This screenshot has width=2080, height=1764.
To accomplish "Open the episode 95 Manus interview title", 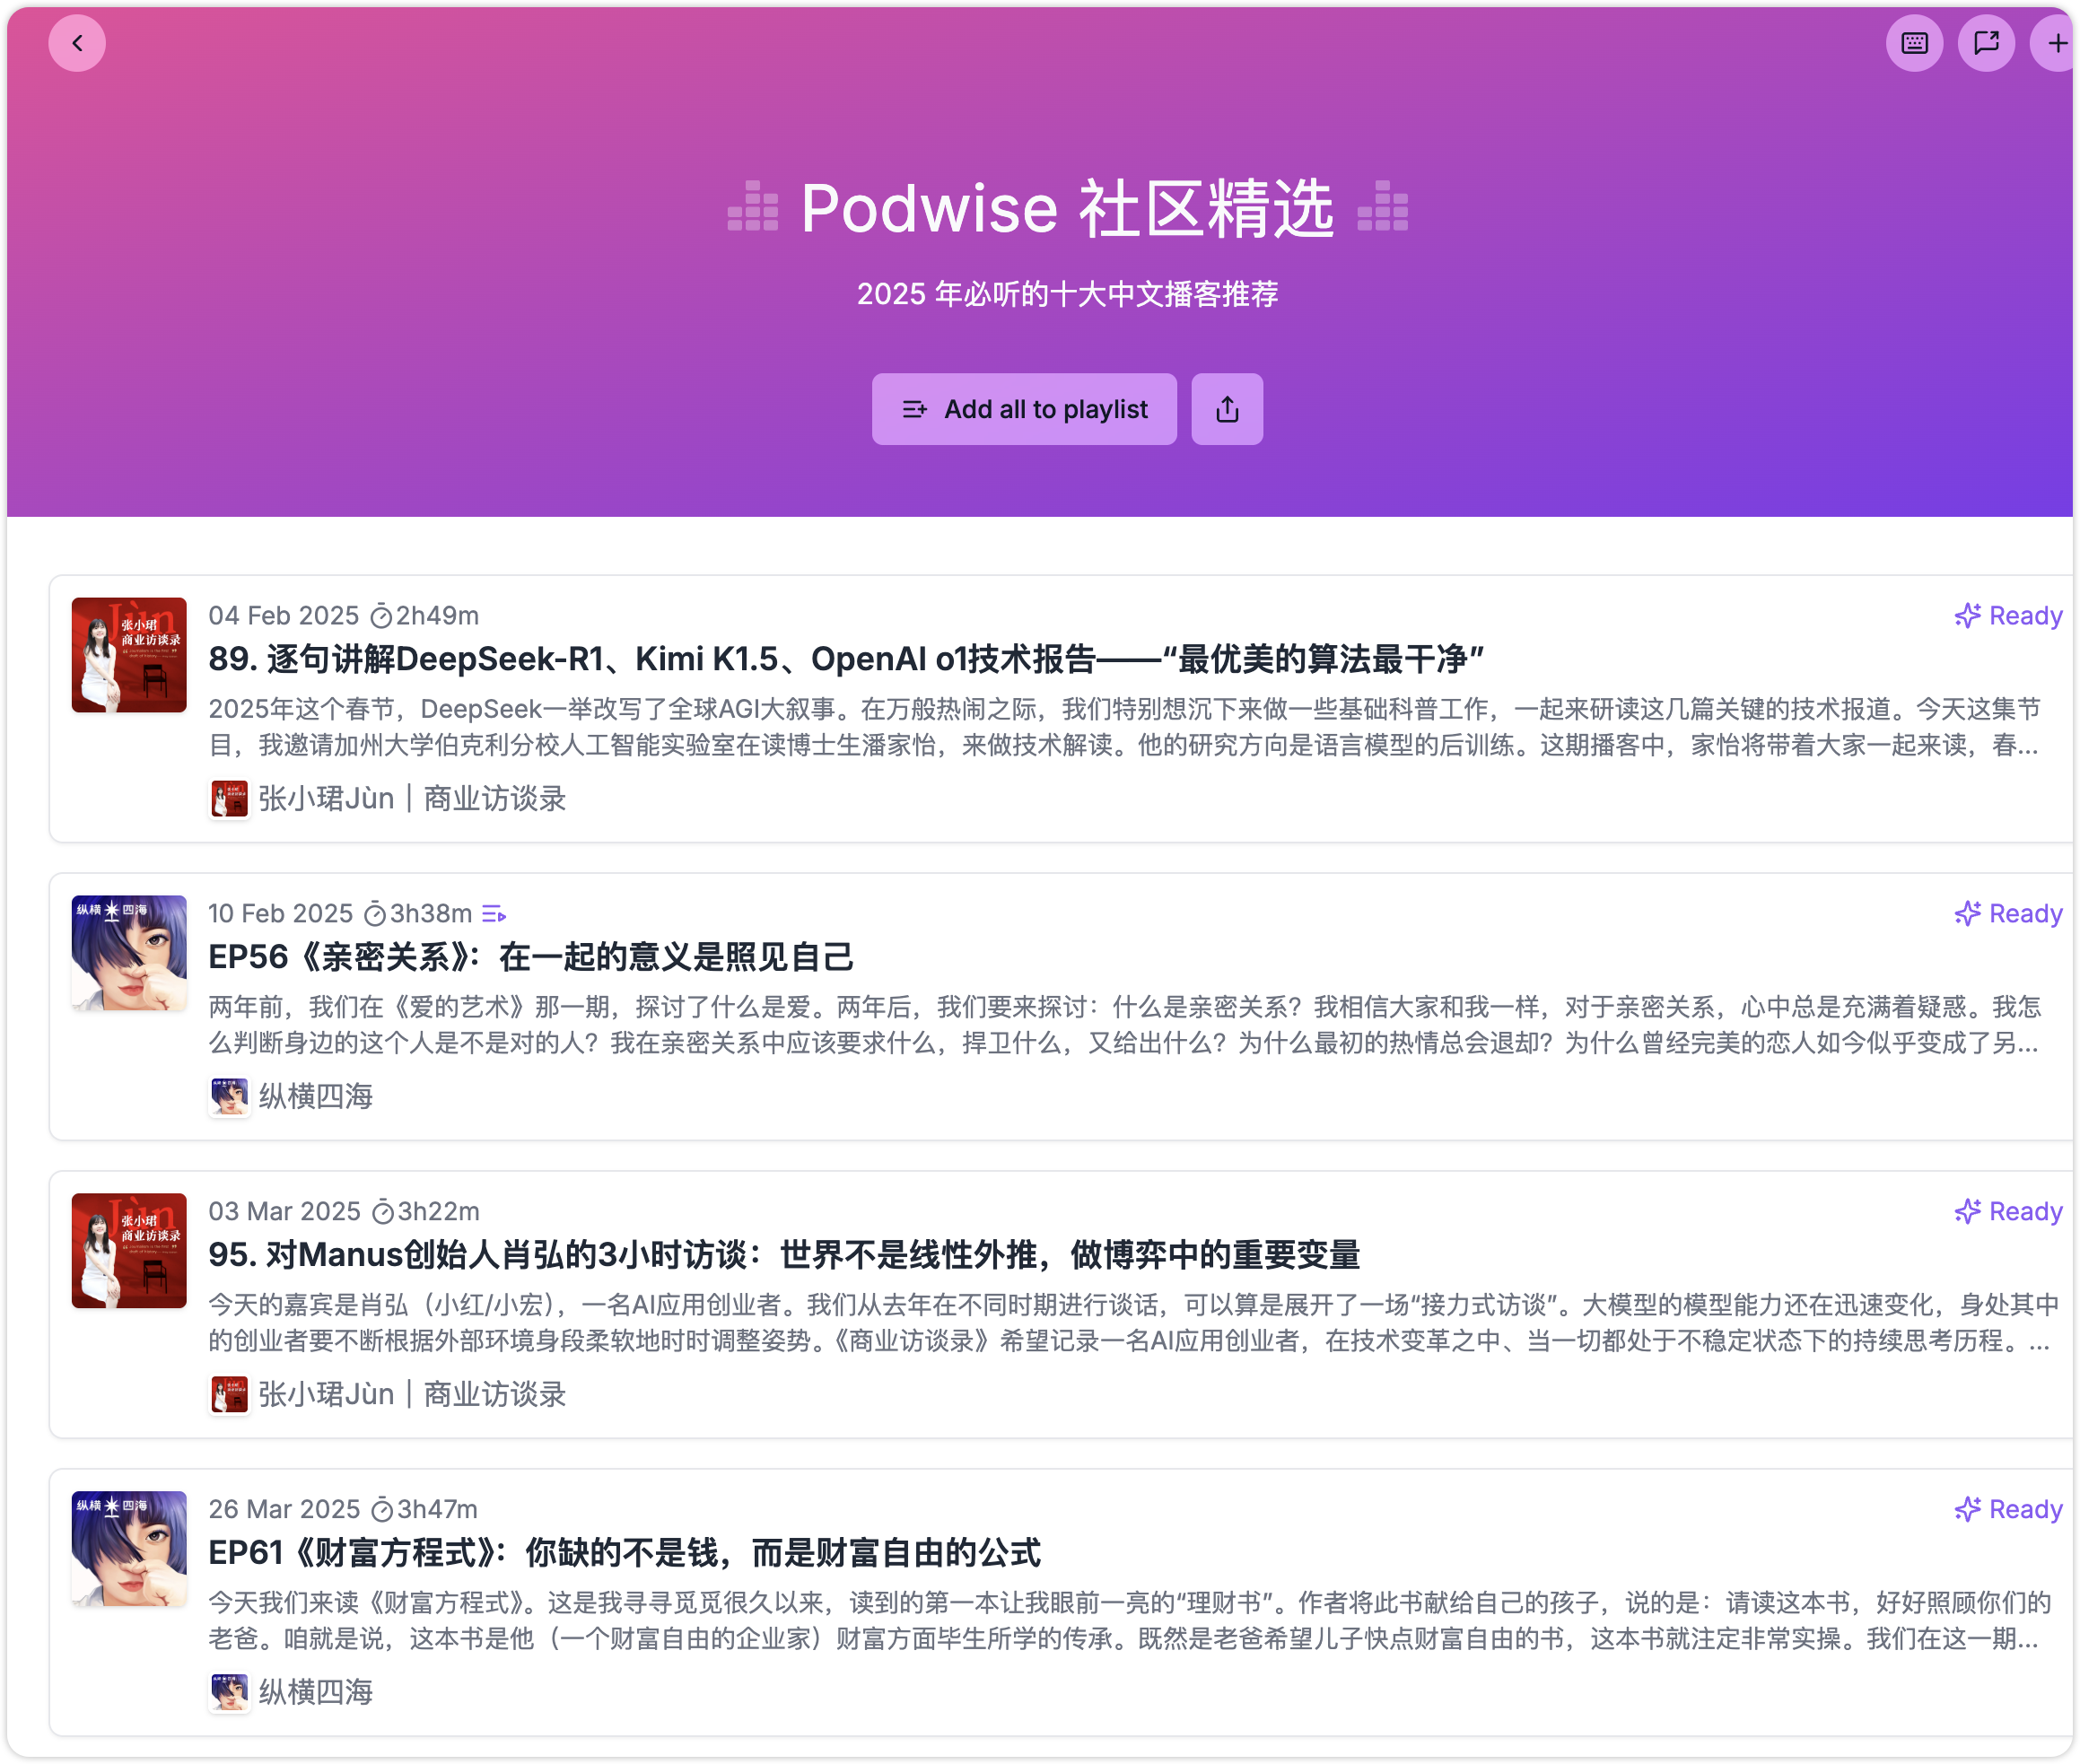I will pos(783,1254).
